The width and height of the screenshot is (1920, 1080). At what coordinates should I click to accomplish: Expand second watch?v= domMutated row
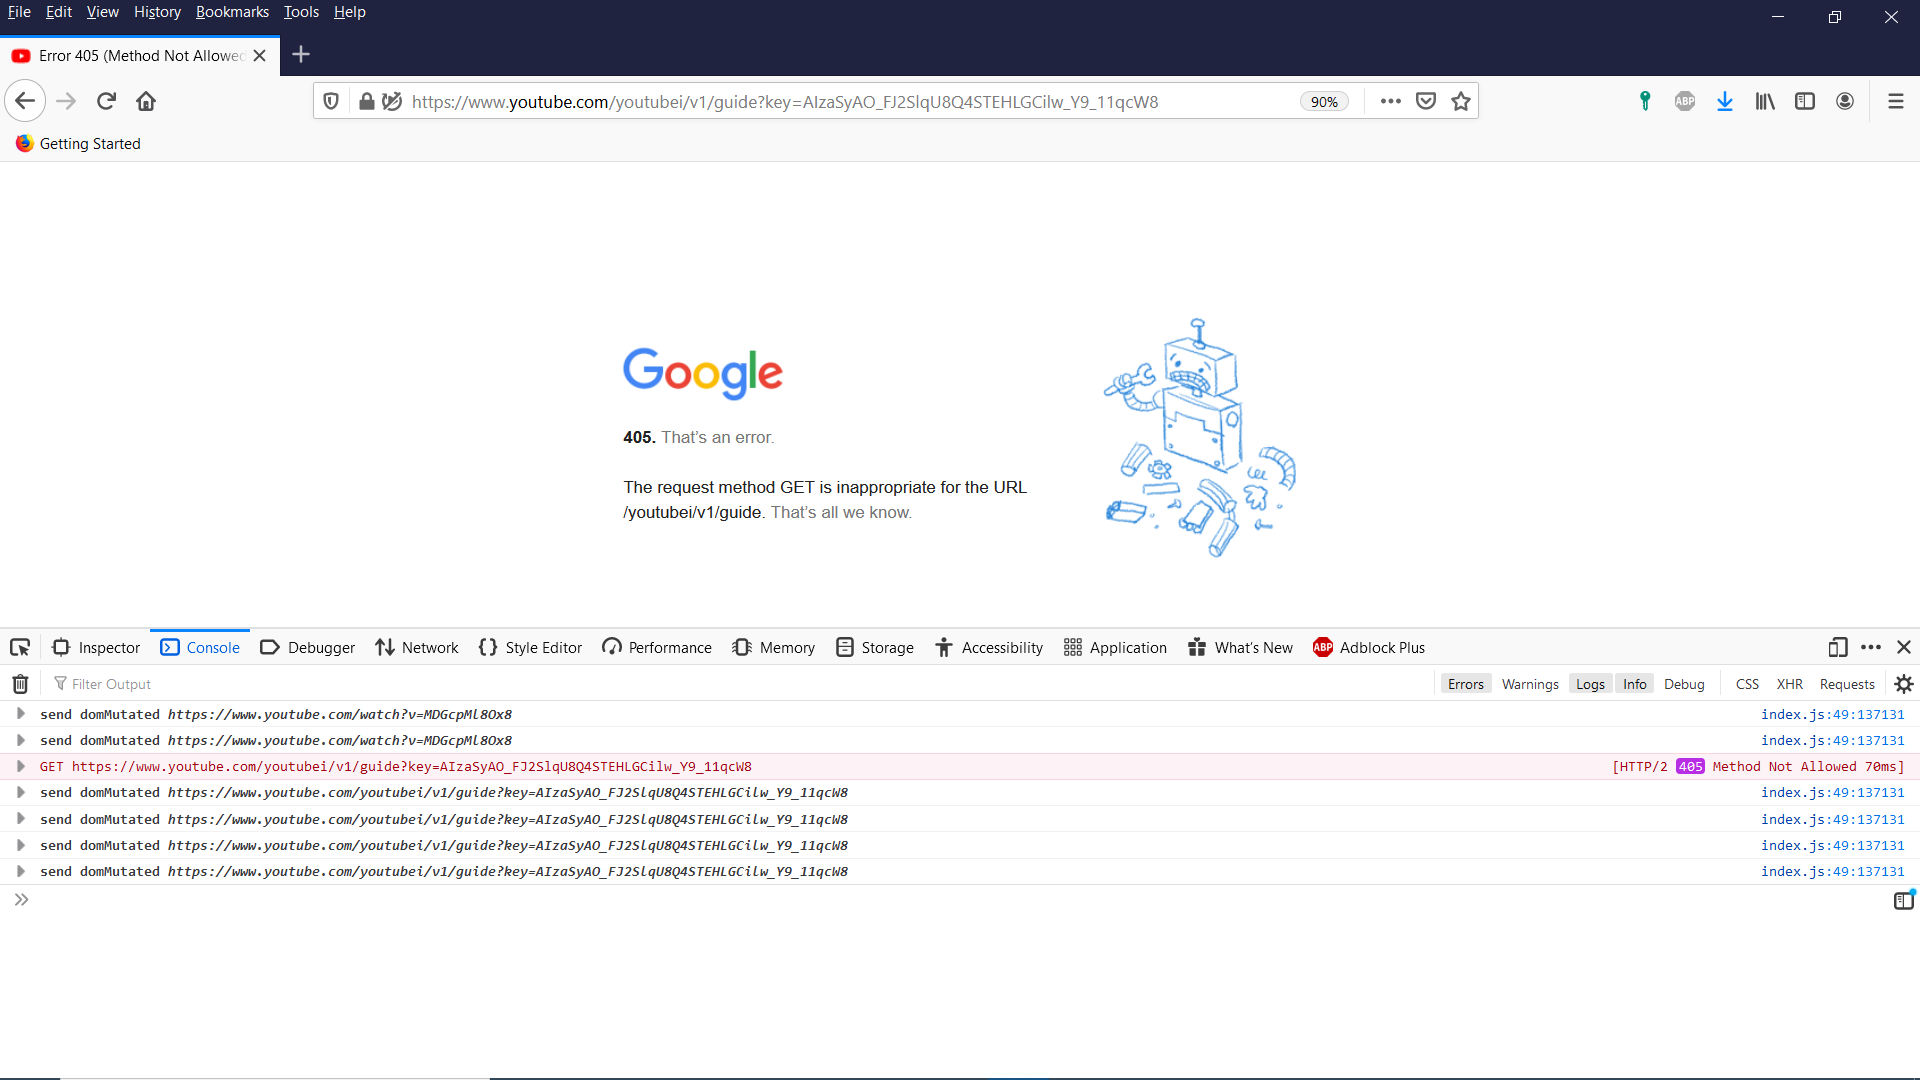click(20, 740)
